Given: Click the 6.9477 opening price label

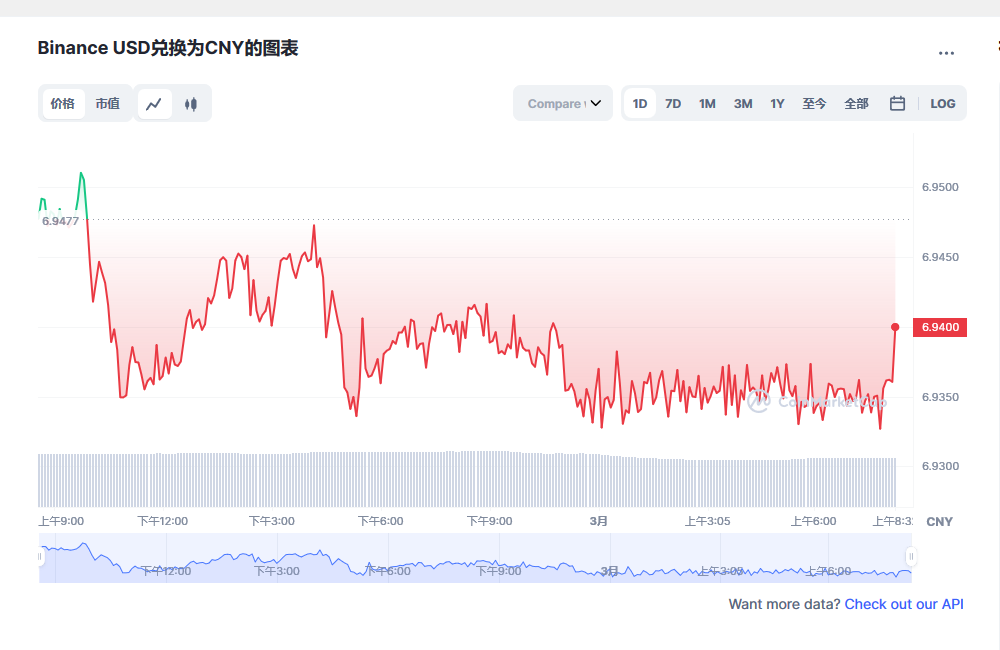Looking at the screenshot, I should pyautogui.click(x=61, y=221).
